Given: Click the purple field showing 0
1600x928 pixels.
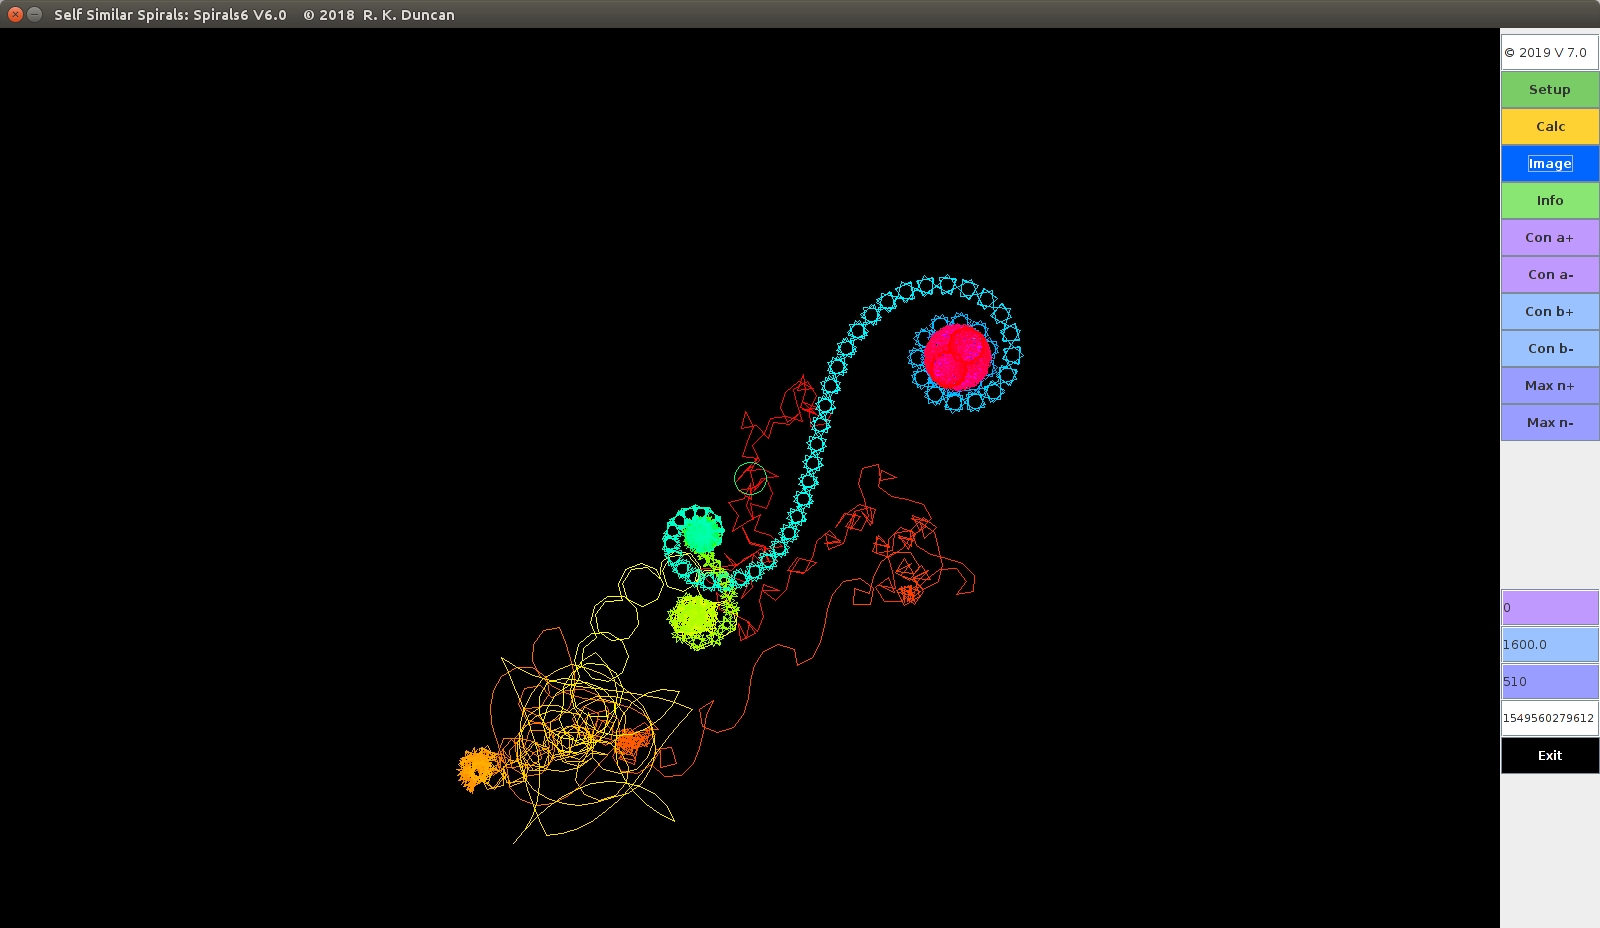Looking at the screenshot, I should point(1549,607).
